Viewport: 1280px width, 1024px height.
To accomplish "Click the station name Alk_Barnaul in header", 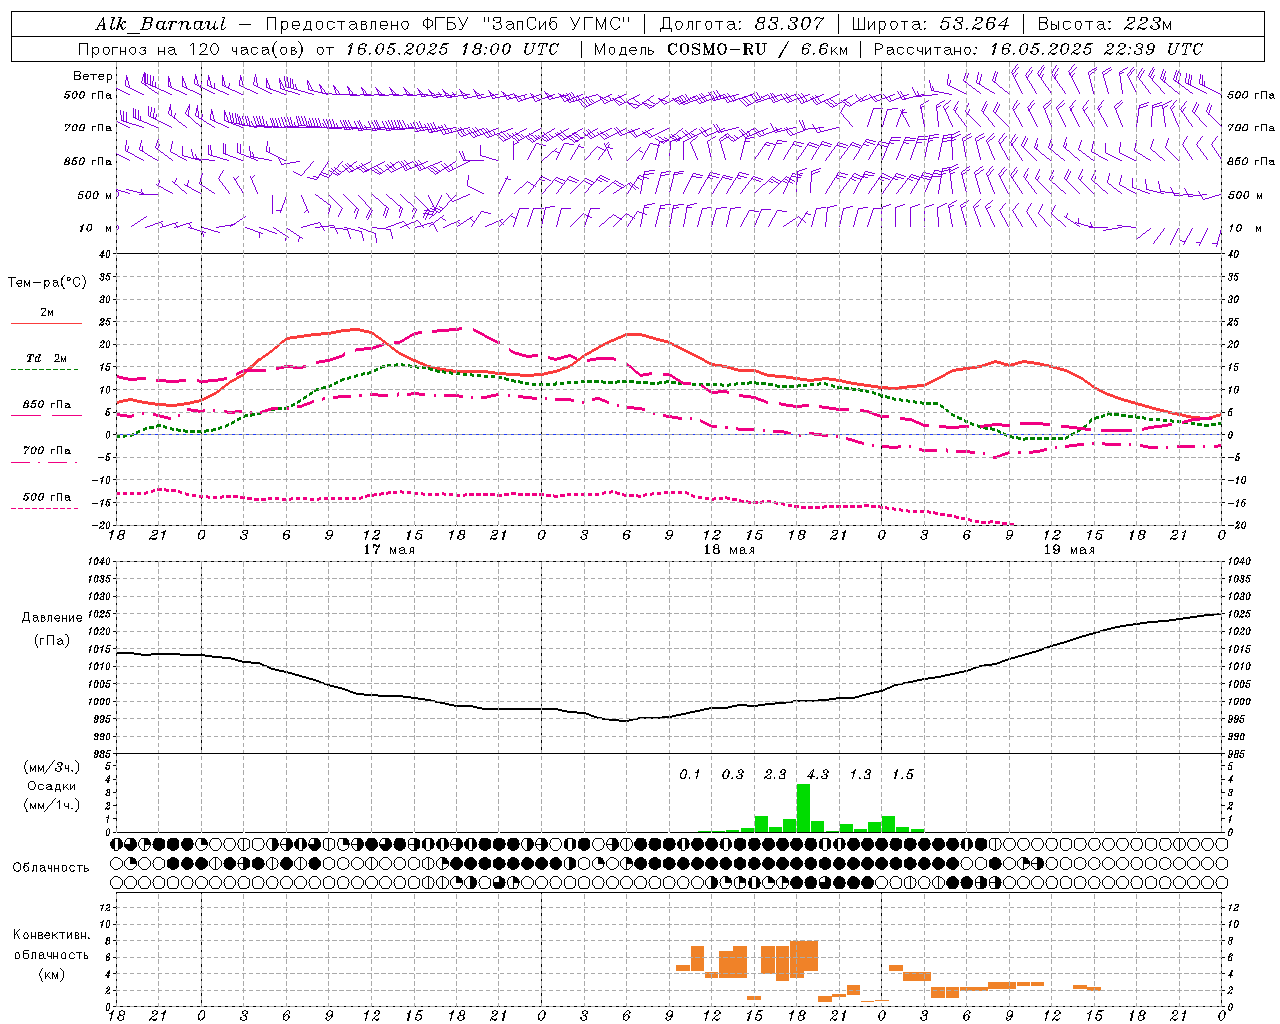I will 161,24.
